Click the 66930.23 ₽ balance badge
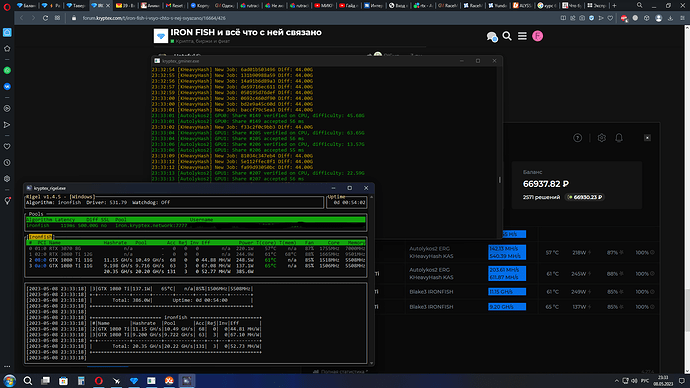The width and height of the screenshot is (690, 388). [585, 197]
